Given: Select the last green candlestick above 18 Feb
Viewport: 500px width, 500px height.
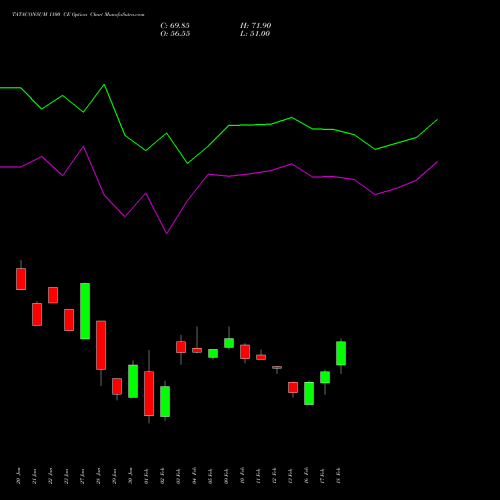Looking at the screenshot, I should 341,353.
